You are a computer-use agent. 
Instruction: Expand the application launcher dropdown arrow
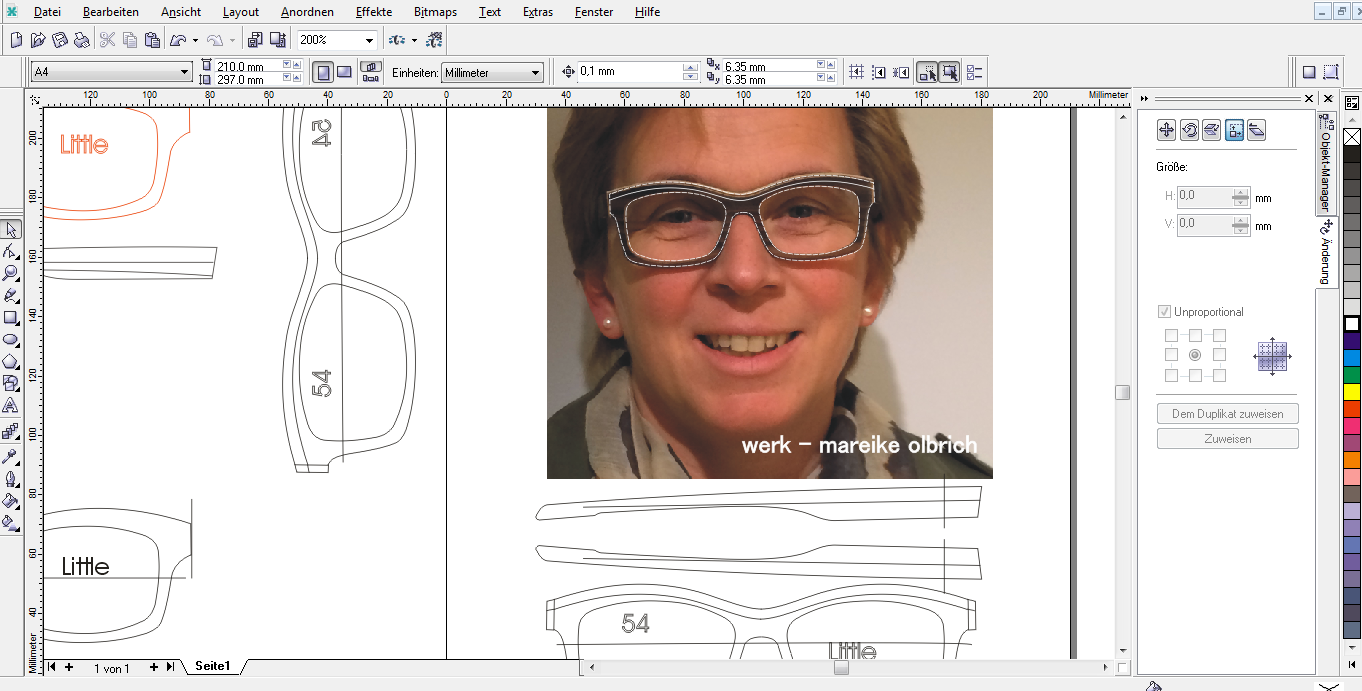(x=414, y=41)
